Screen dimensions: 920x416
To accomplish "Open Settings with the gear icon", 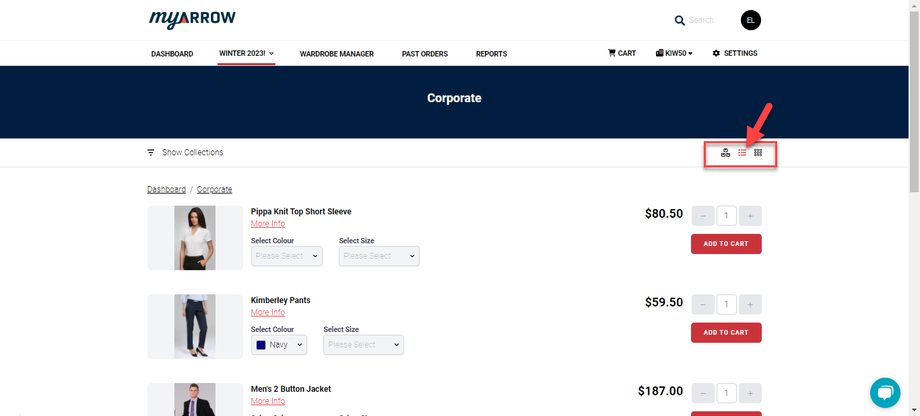I will 734,53.
